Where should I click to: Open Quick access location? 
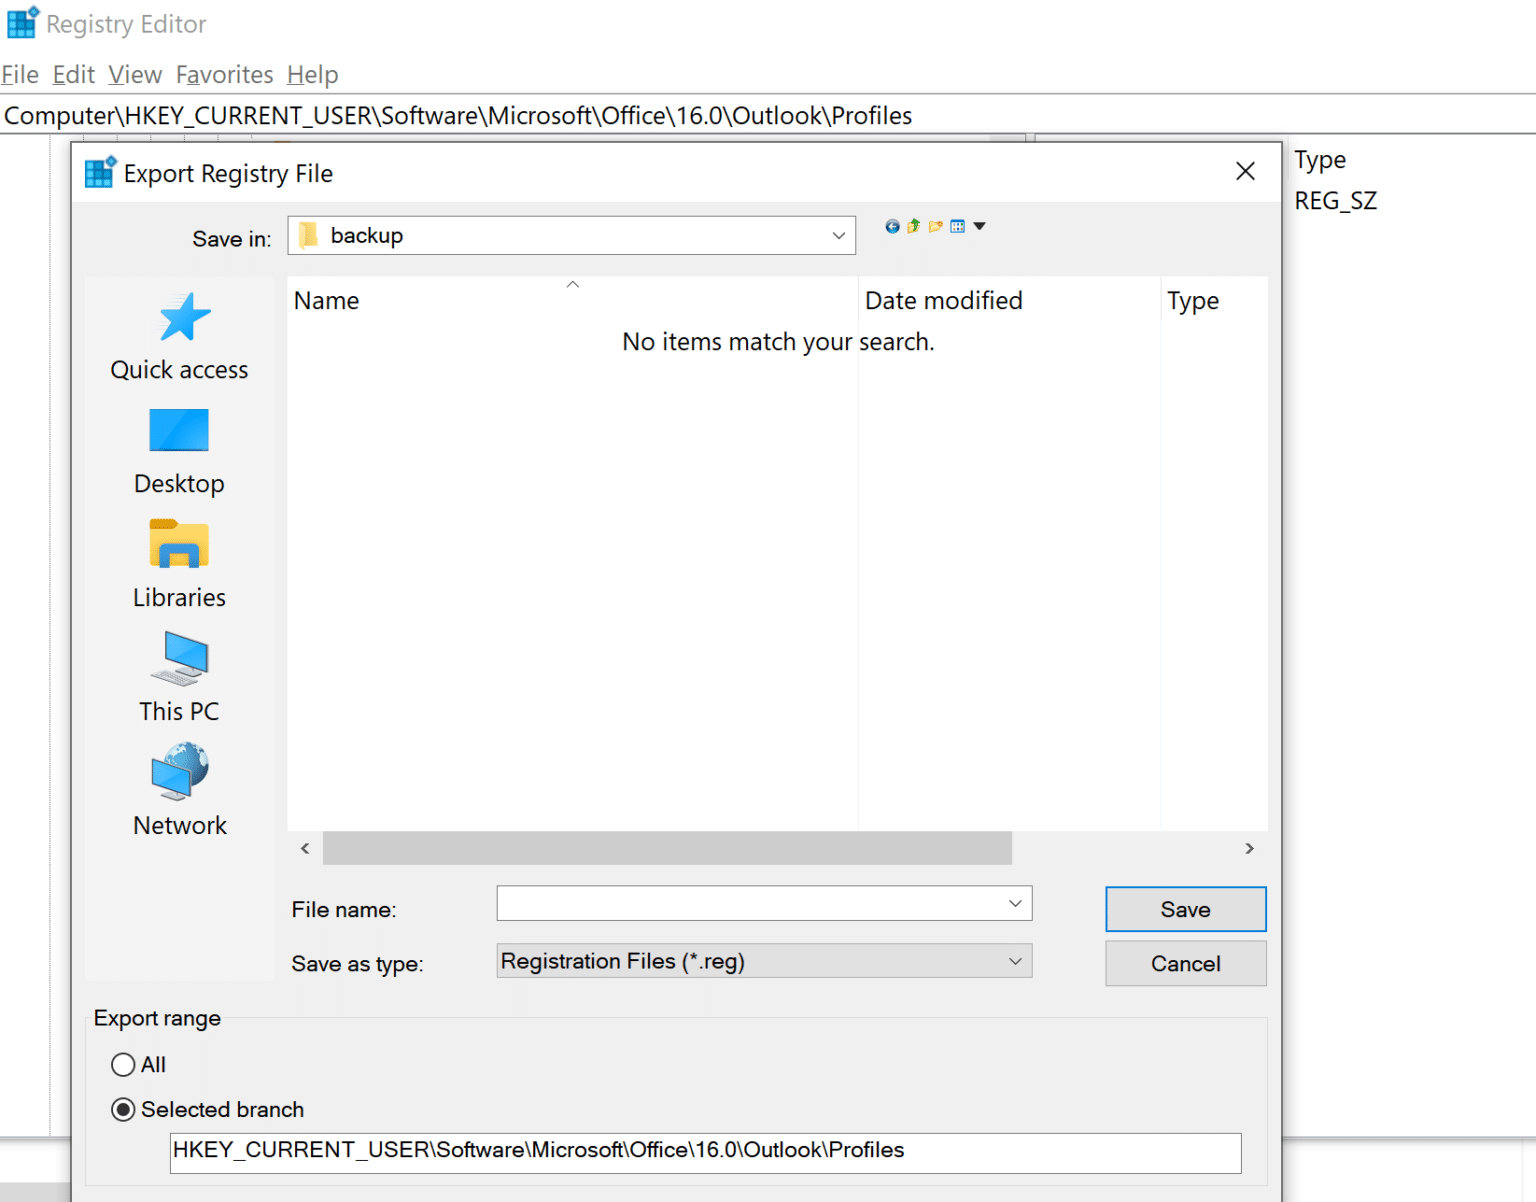(179, 337)
